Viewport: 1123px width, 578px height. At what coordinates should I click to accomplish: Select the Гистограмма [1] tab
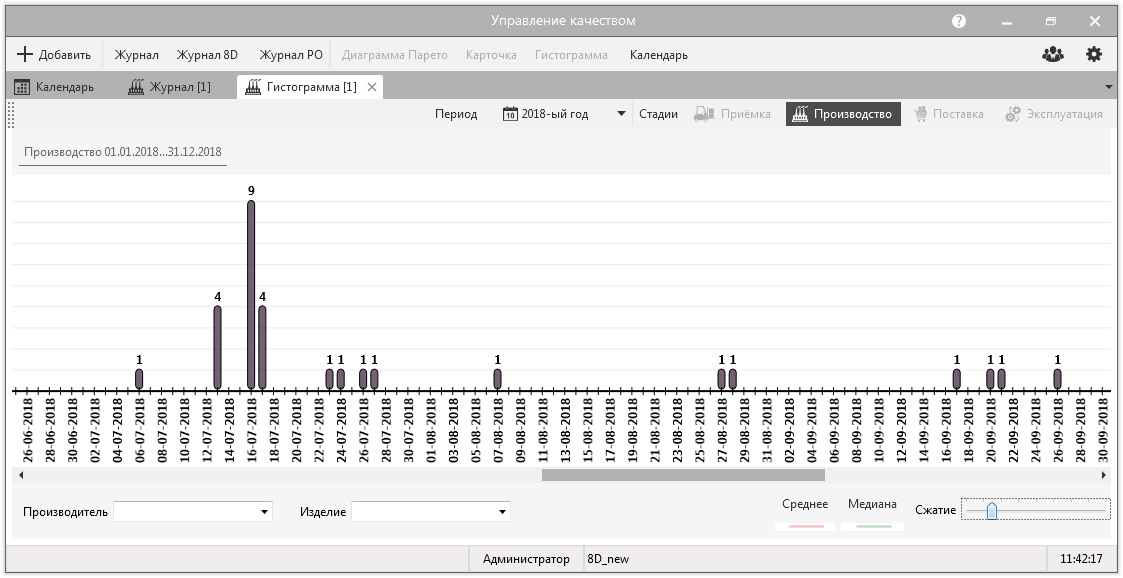coord(309,87)
